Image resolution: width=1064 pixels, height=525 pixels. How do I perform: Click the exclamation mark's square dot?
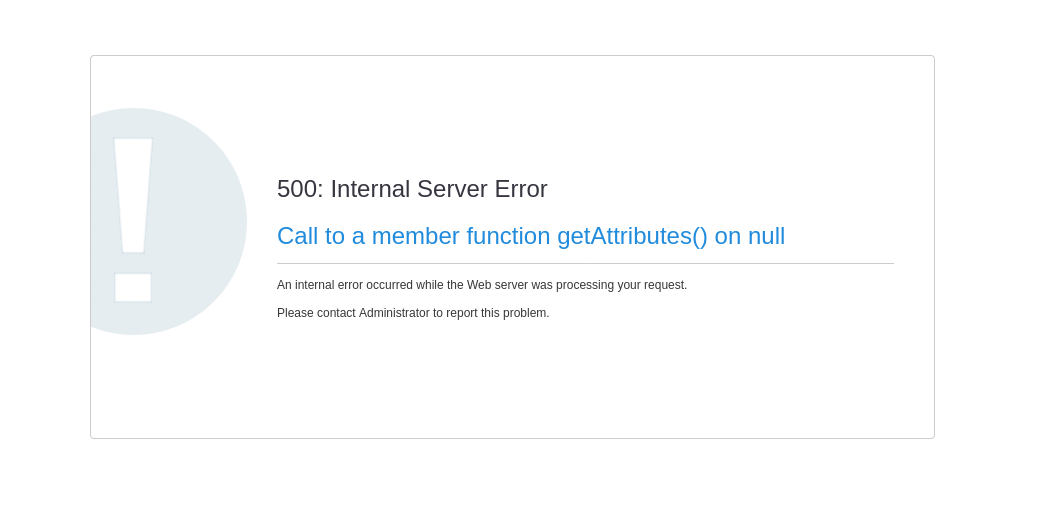133,287
